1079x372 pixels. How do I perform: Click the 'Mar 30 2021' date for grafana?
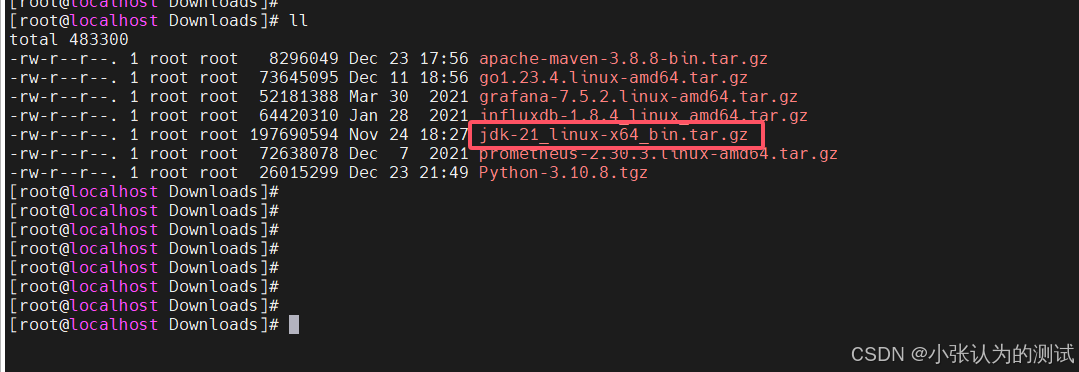click(x=408, y=97)
